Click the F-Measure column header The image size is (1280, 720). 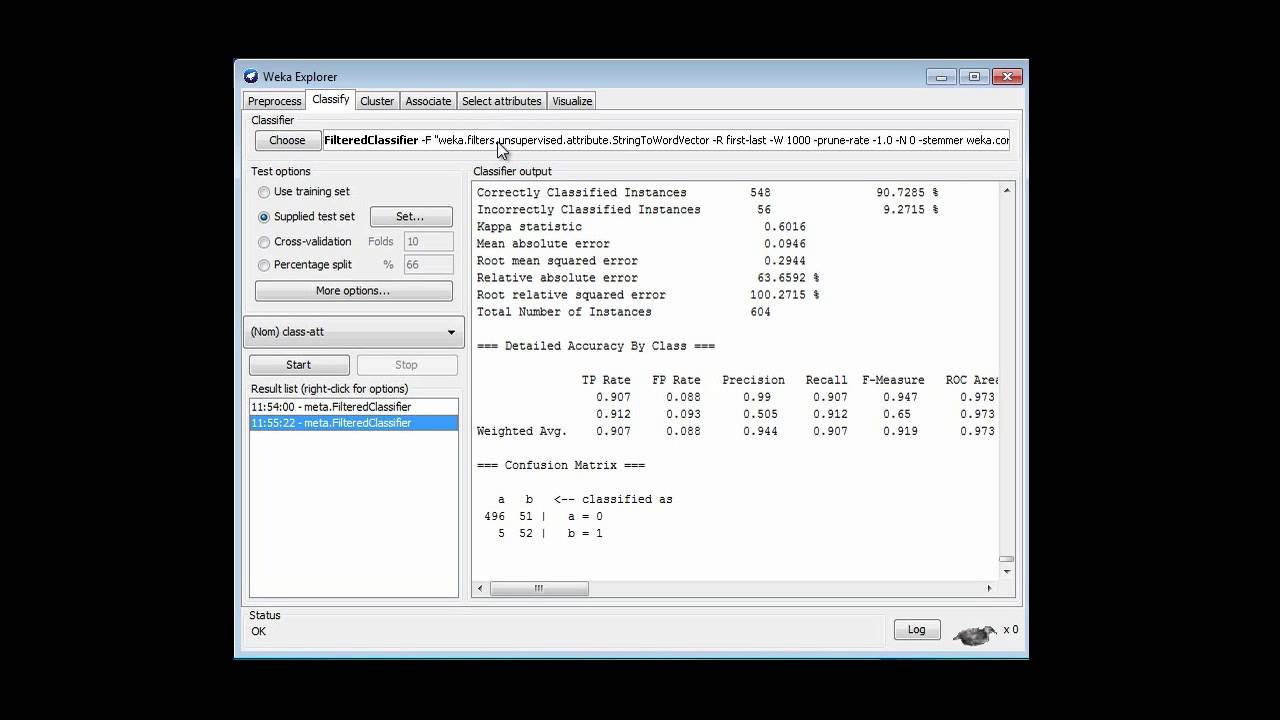893,380
